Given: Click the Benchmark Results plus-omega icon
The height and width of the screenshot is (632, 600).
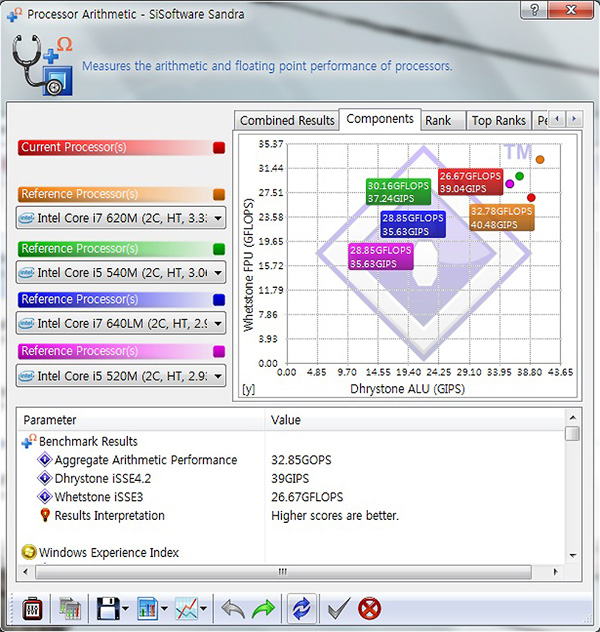Looking at the screenshot, I should point(29,441).
